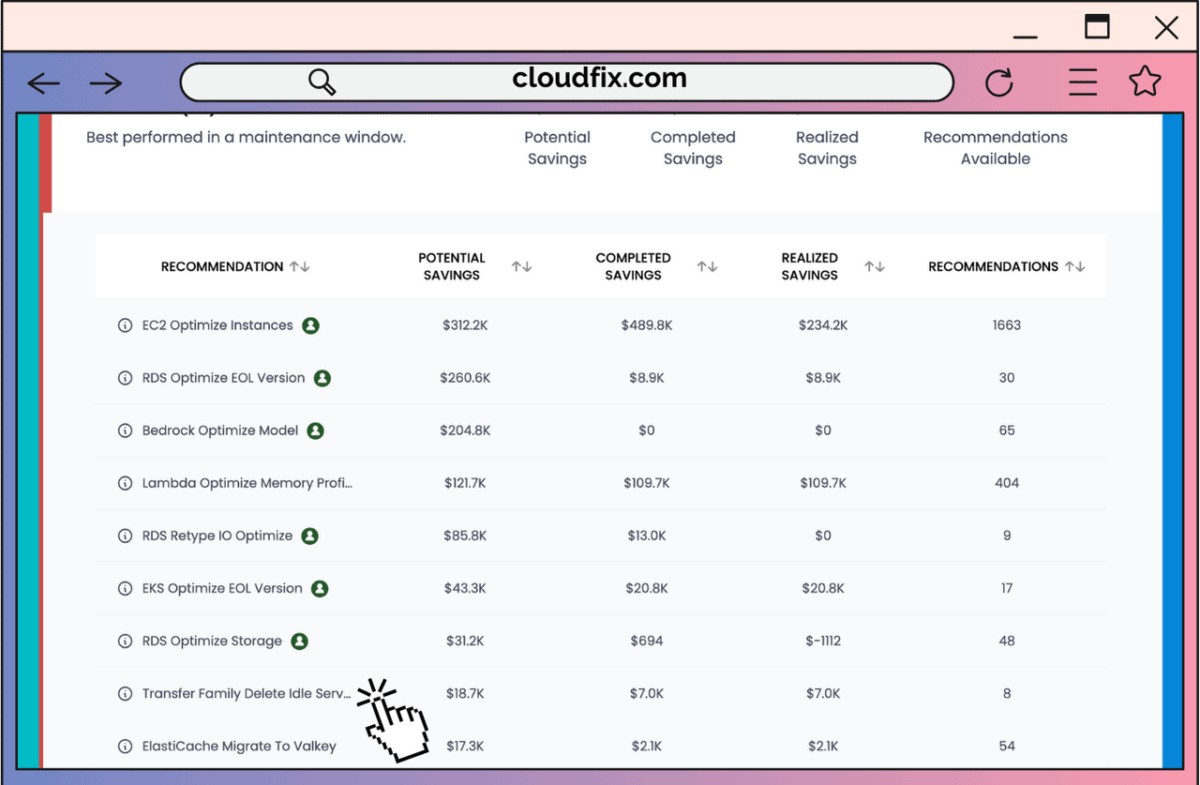This screenshot has height=785, width=1200.
Task: Open info icon for EC2 Optimize Instances
Action: pos(125,326)
